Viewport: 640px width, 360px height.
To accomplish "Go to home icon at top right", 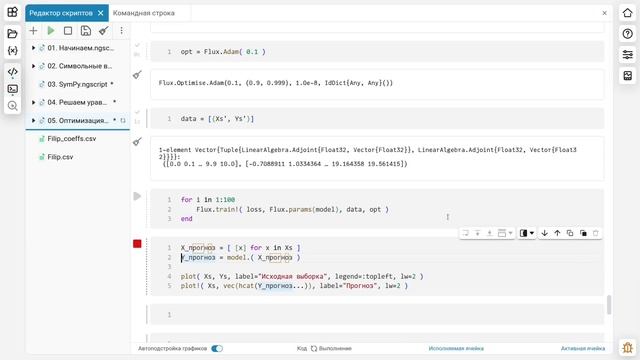I will click(x=627, y=13).
